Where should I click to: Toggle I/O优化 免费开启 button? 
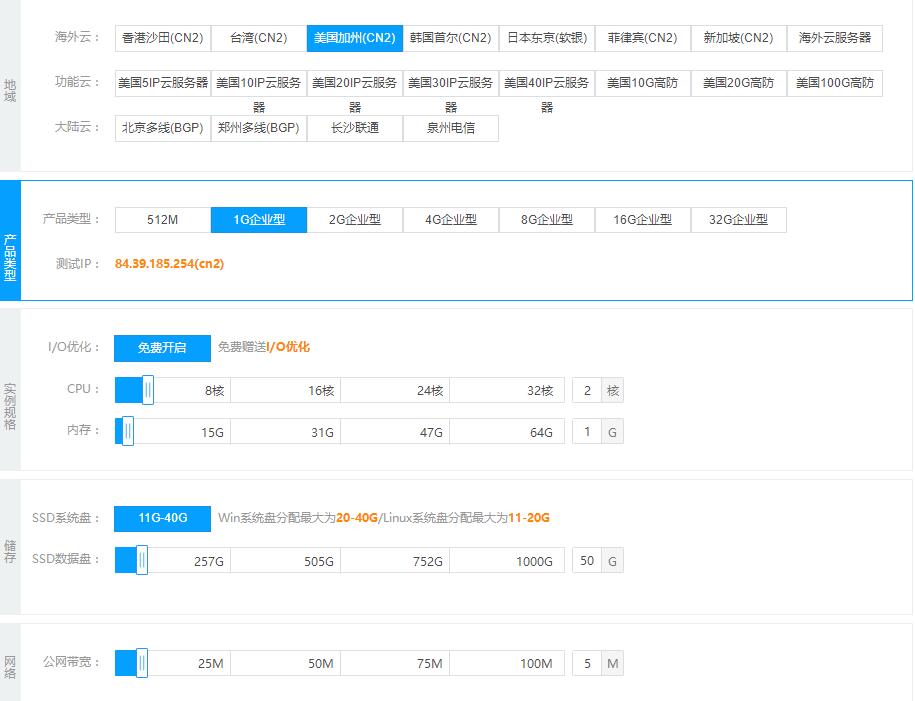pyautogui.click(x=162, y=348)
